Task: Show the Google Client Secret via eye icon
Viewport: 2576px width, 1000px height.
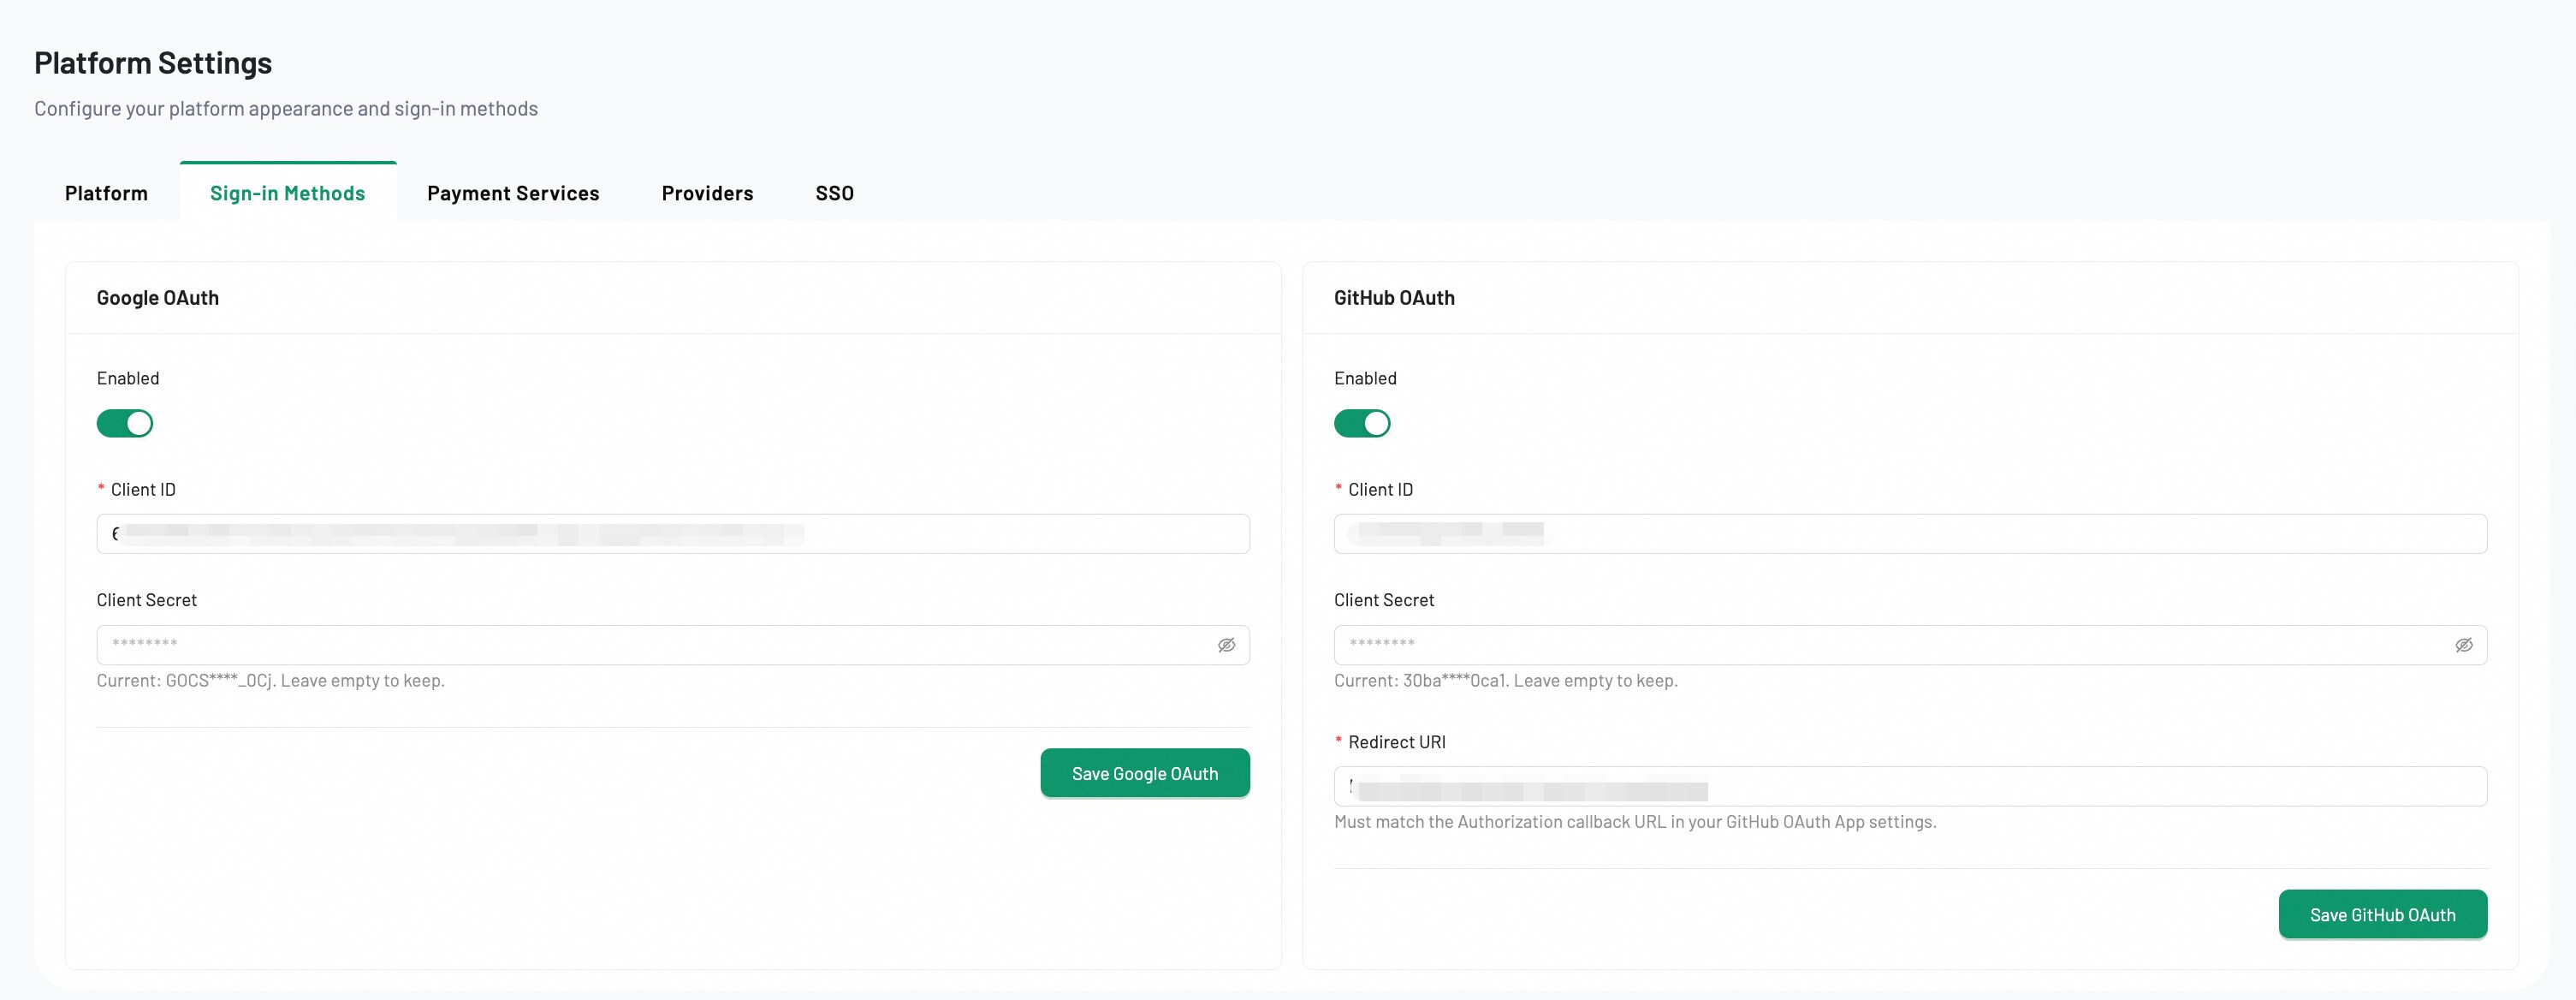Action: point(1226,645)
